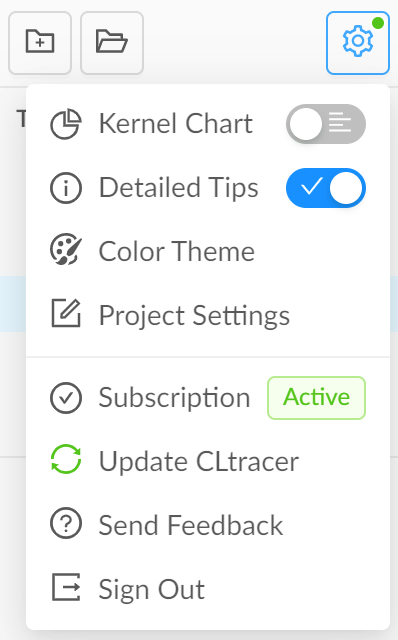Viewport: 398px width, 640px height.
Task: Open the Color Theme menu entry
Action: pos(208,251)
